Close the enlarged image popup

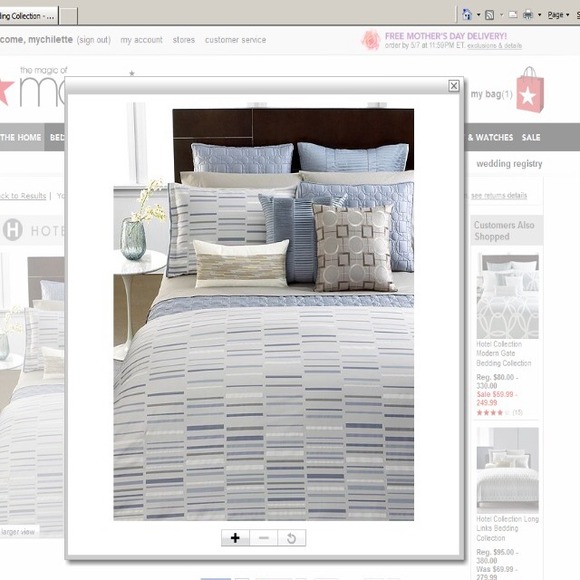click(x=454, y=86)
